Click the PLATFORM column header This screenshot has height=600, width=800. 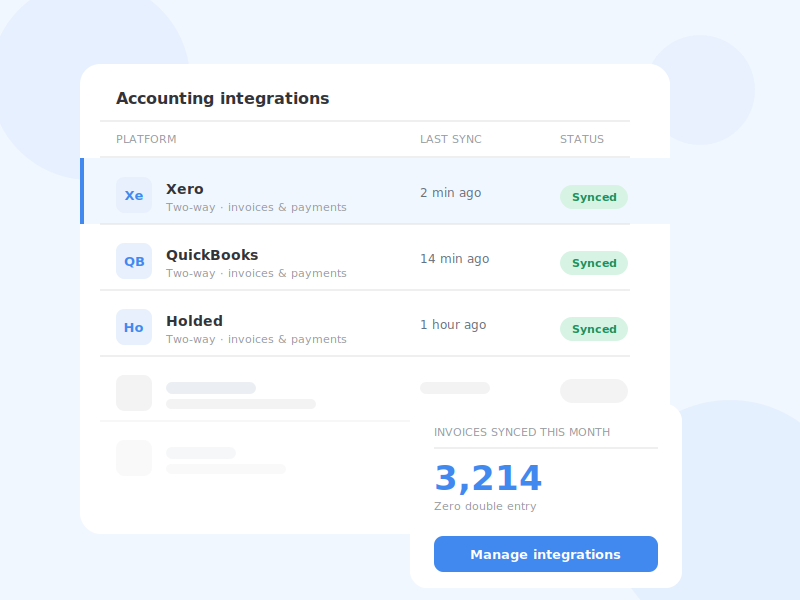click(x=146, y=139)
